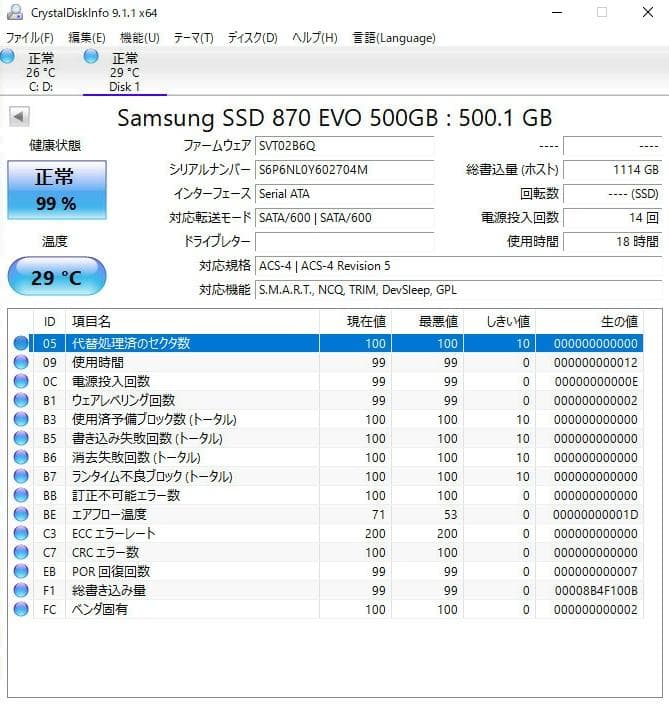Open the 機能(U) menu
Viewport: 669px width, 704px height.
(140, 38)
